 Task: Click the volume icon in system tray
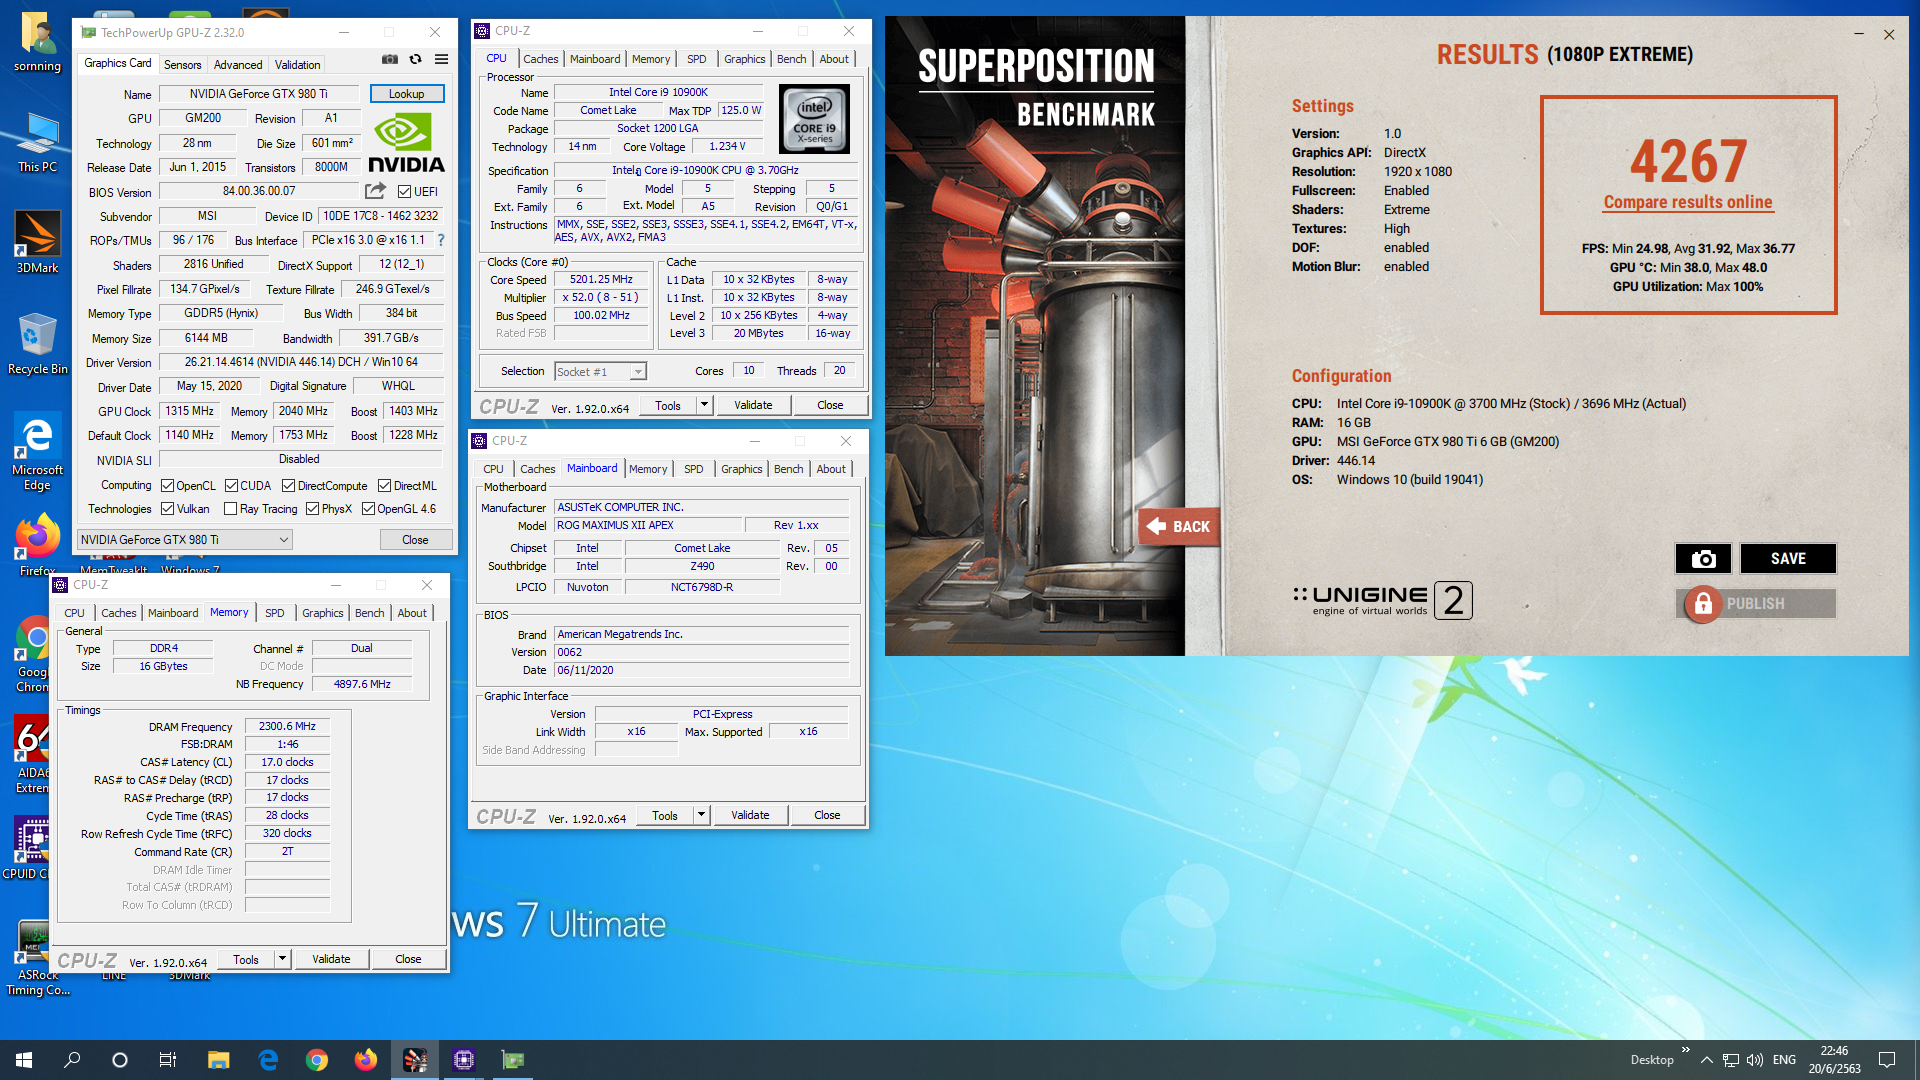(1755, 1060)
